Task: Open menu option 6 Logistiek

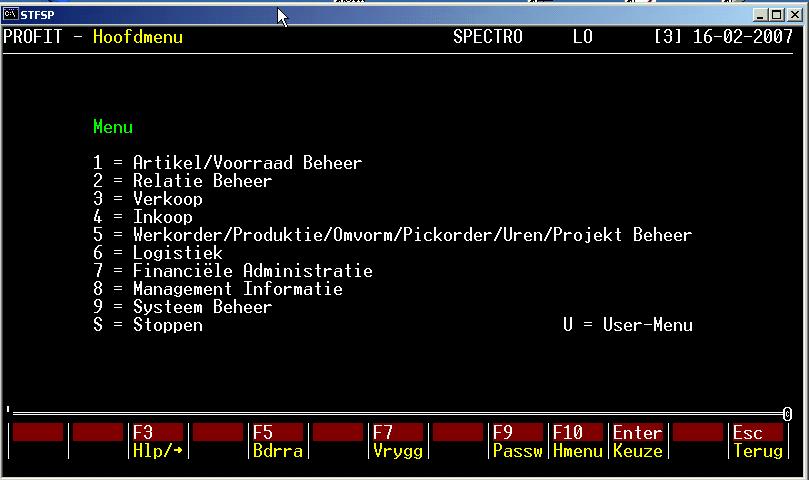Action: 157,253
